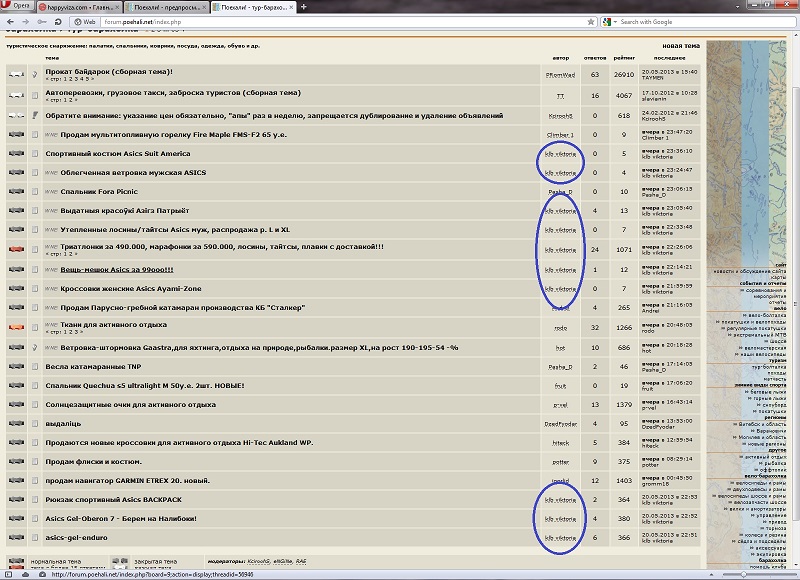Image resolution: width=800 pixels, height=580 pixels.
Task: Click the attachment icon beside Ветровка-штормовка Gaastra thread
Action: [35, 348]
